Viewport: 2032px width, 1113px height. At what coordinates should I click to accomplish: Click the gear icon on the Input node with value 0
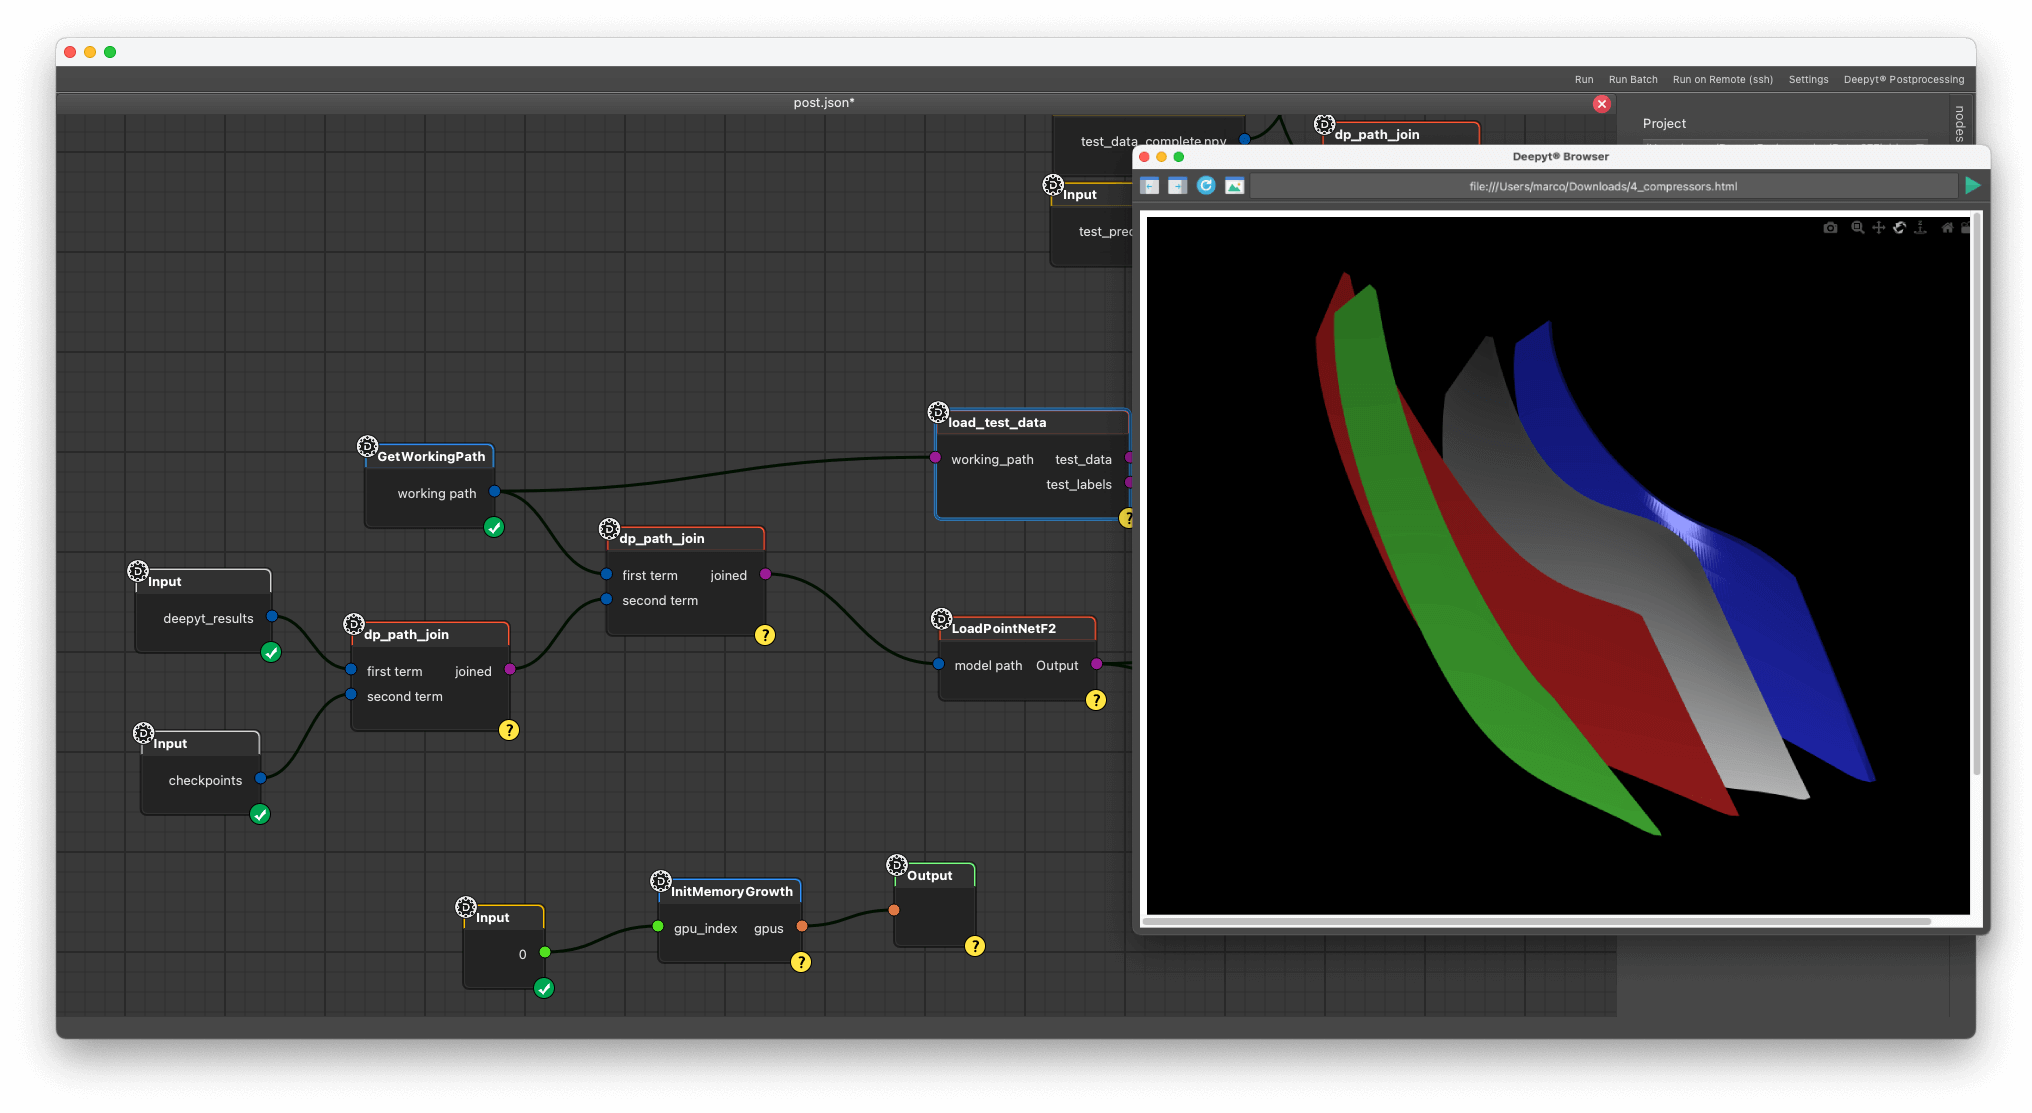tap(466, 907)
